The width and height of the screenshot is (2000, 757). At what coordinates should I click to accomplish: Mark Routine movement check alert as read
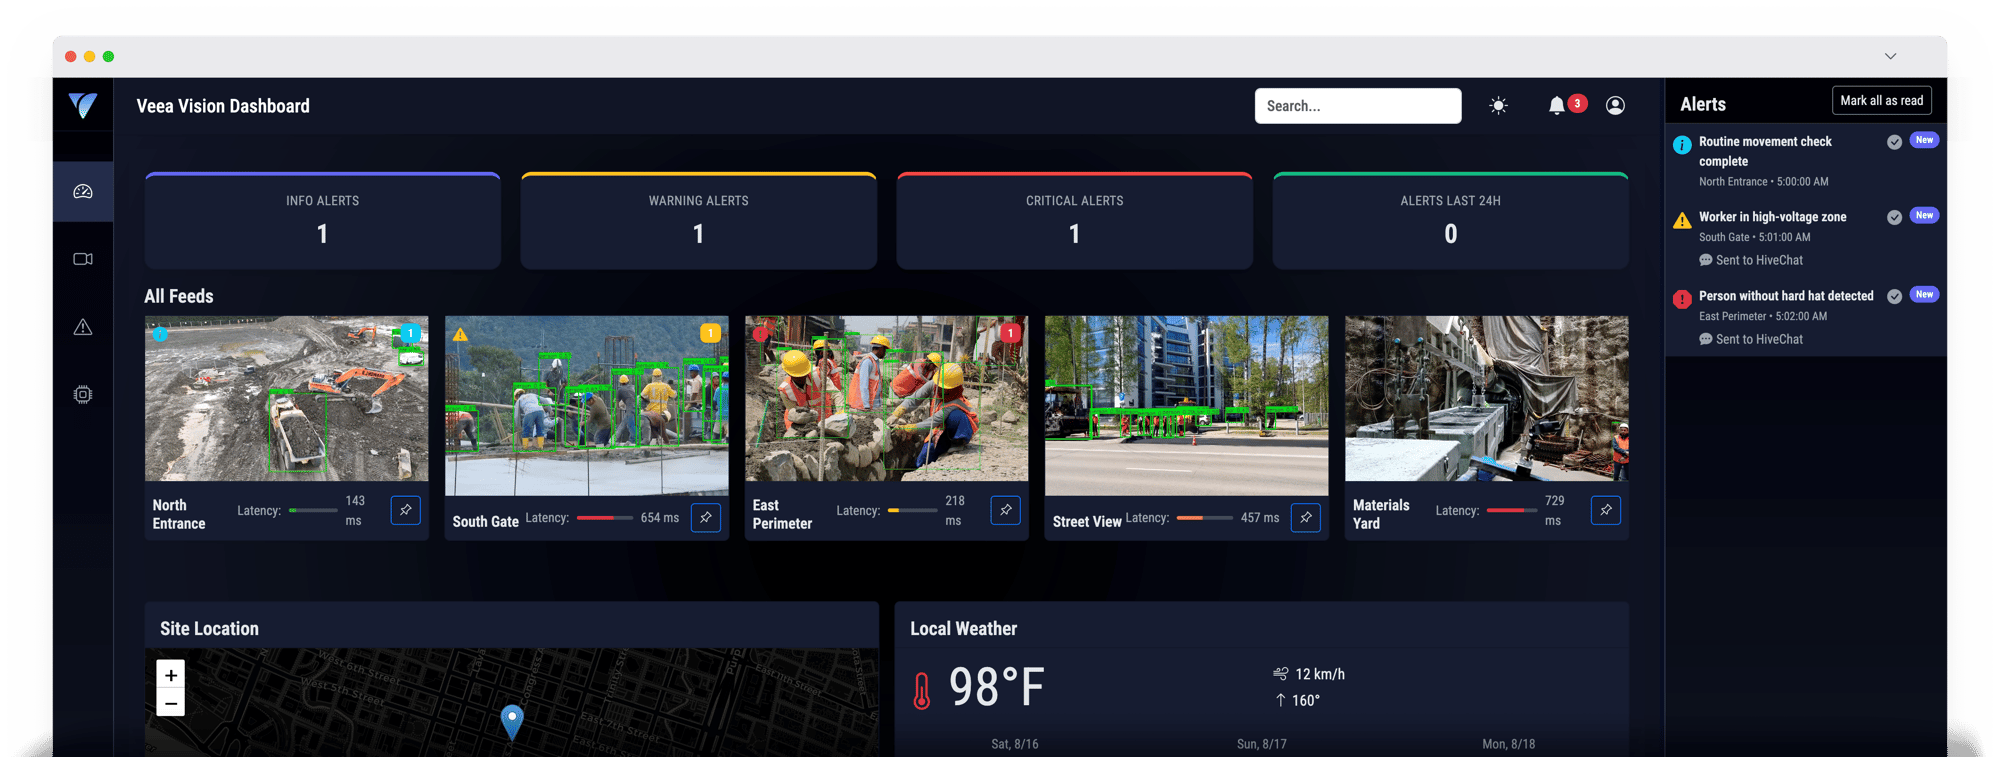click(x=1894, y=142)
